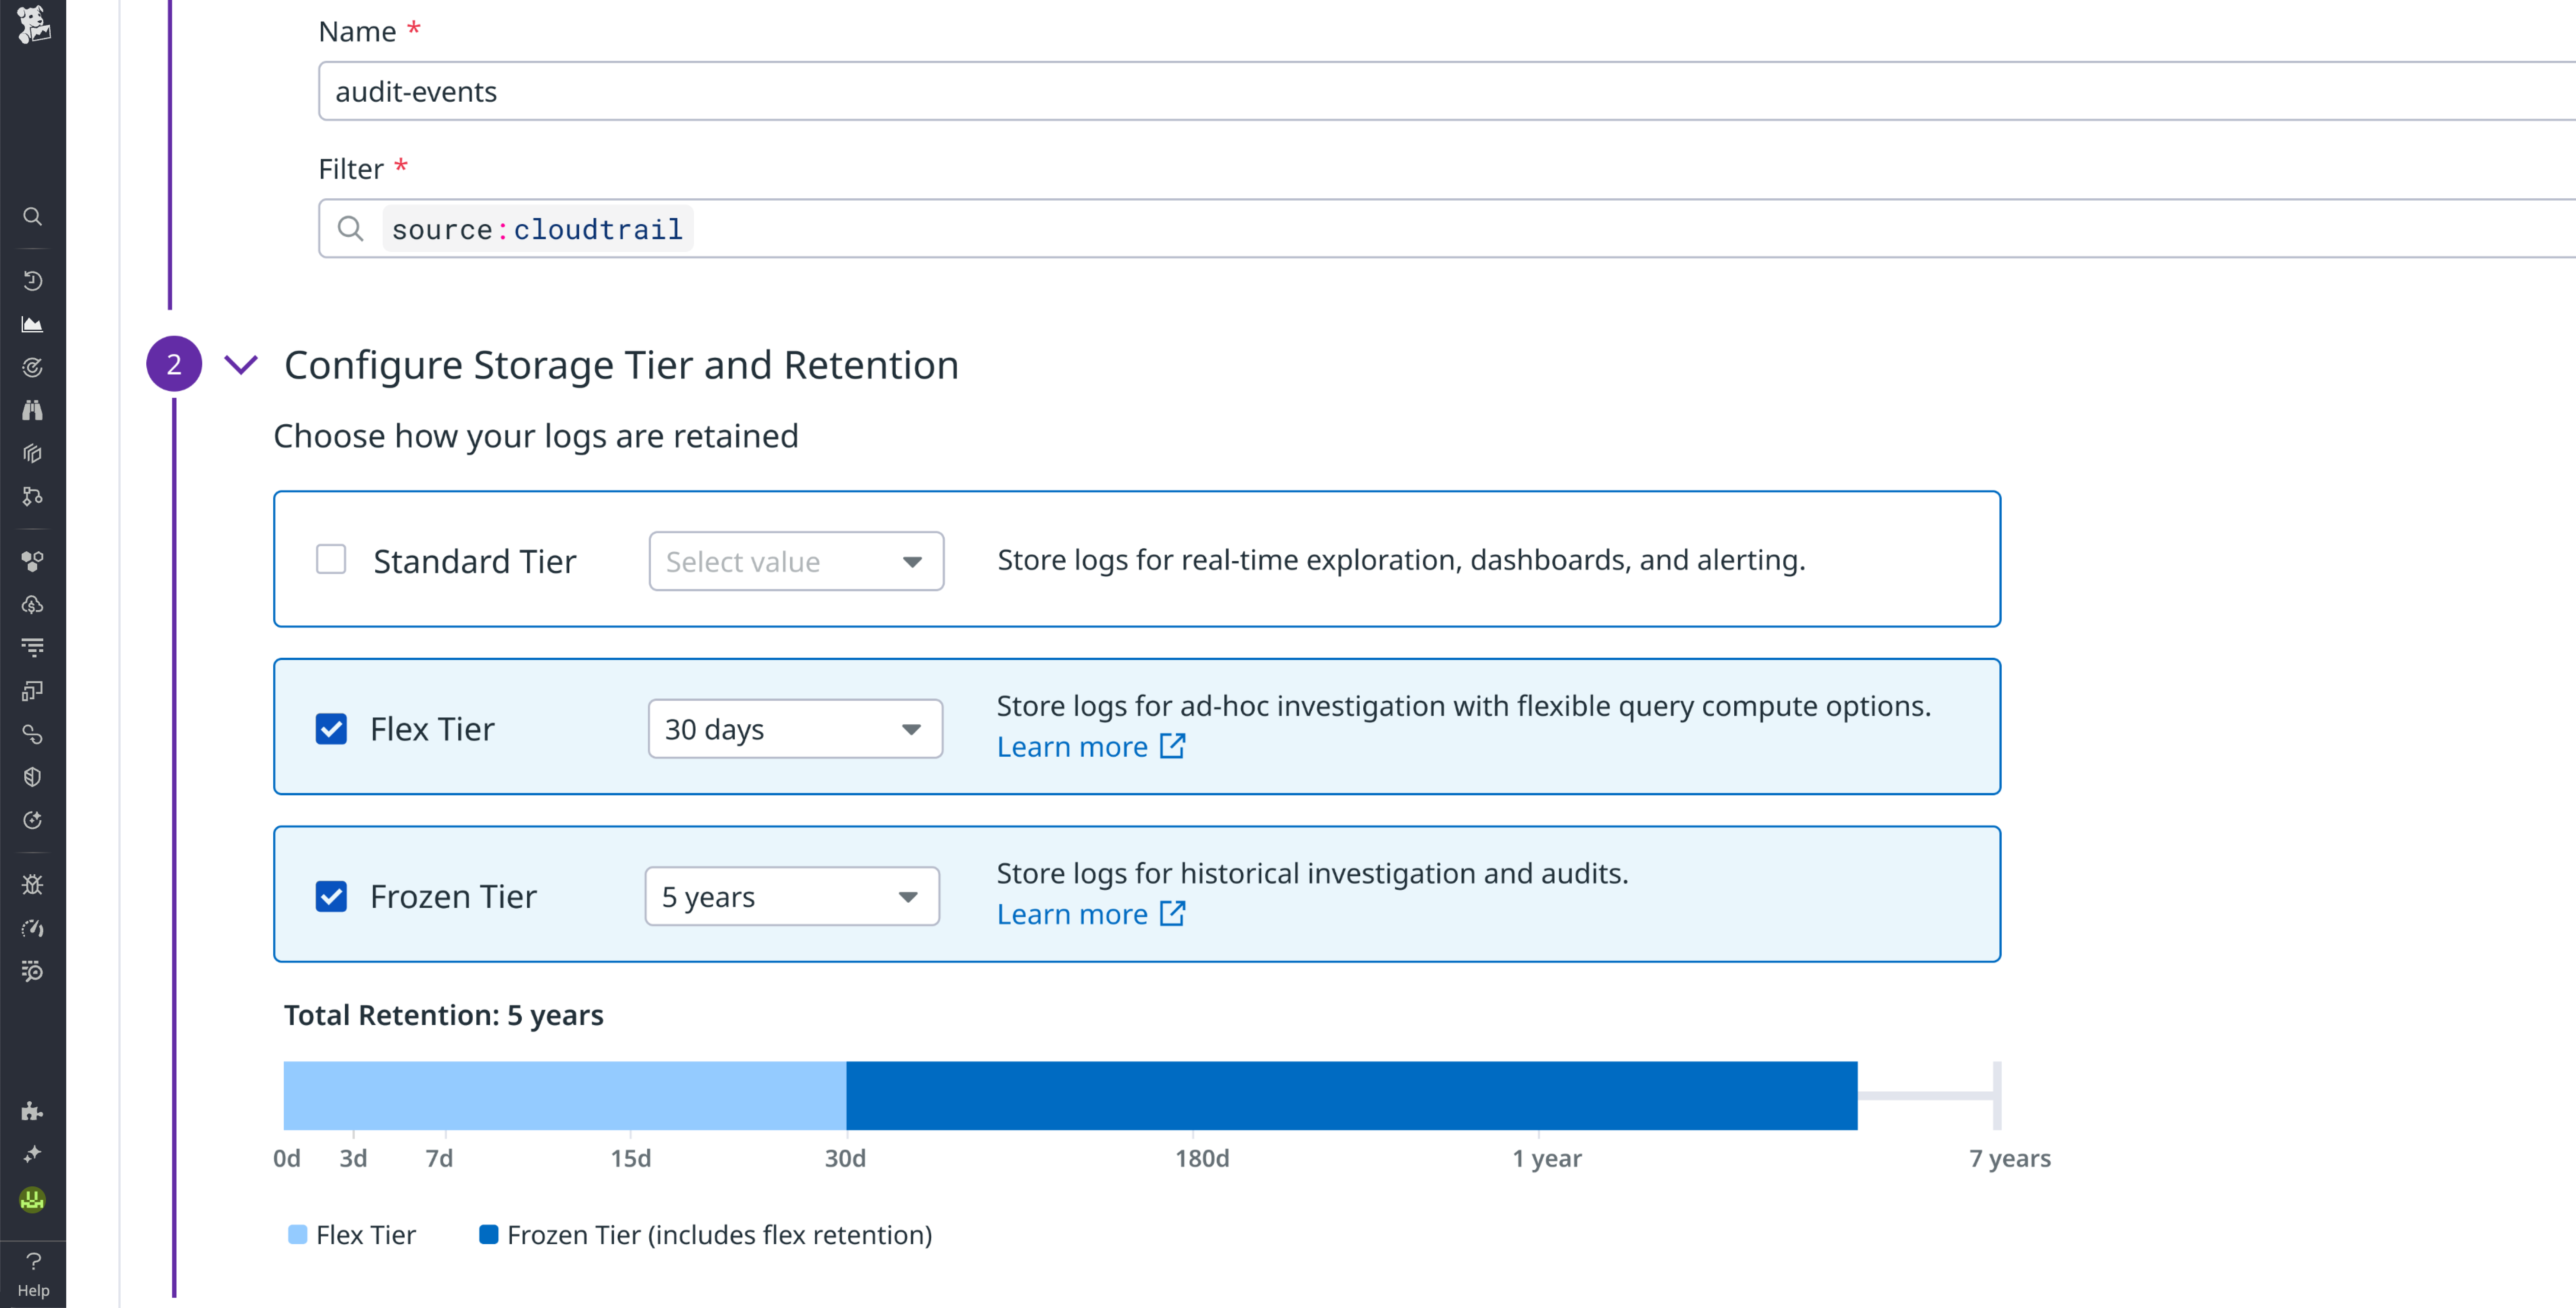
Task: Open the Help menu at bottom
Action: point(33,1272)
